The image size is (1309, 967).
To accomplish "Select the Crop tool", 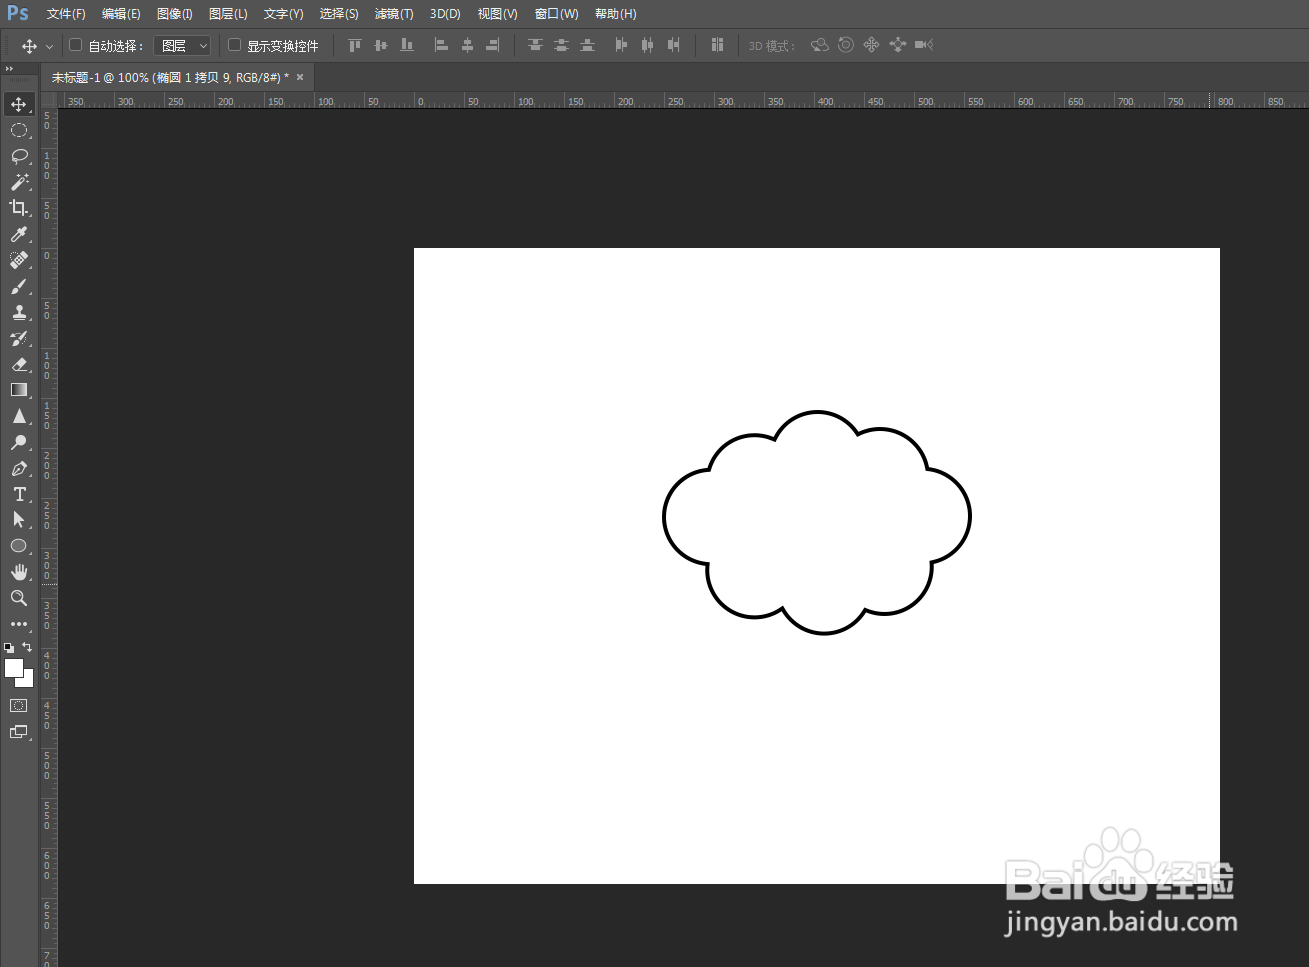I will point(19,208).
